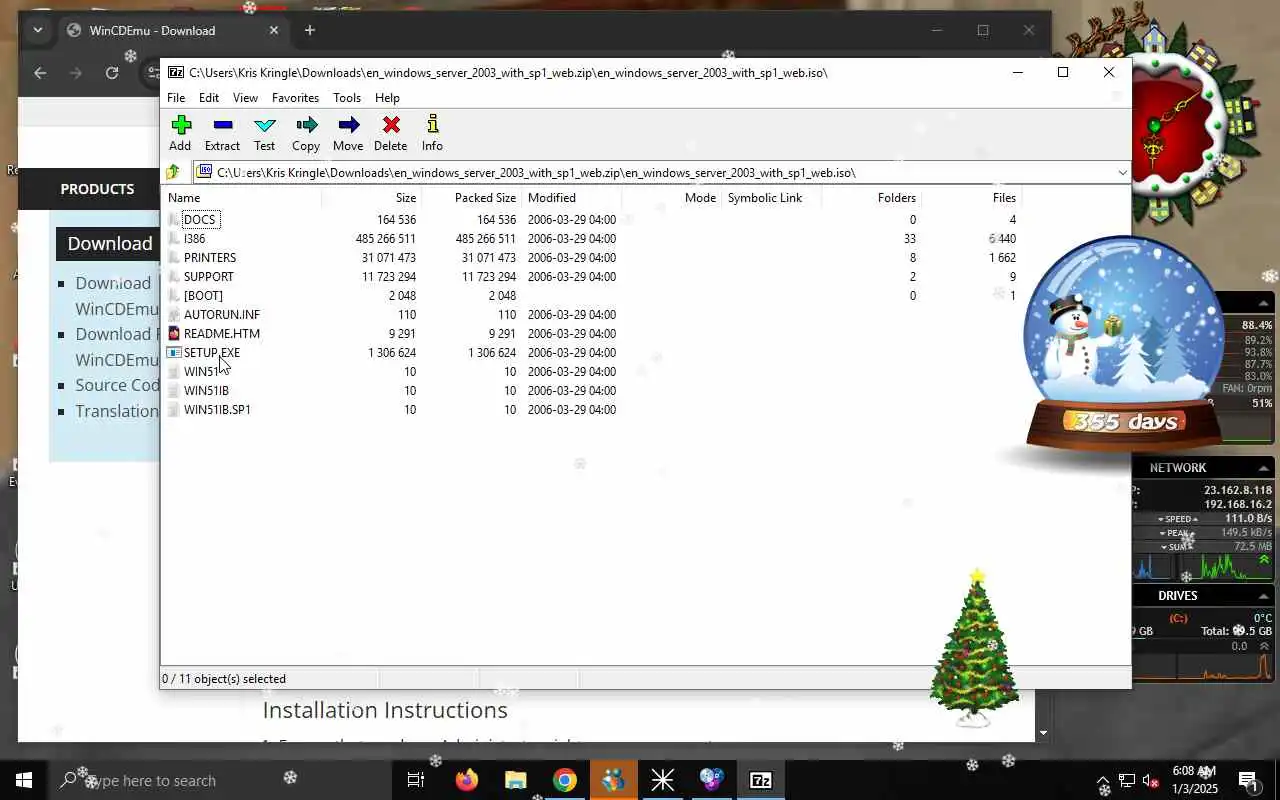Select the AUTORUN.INF file
The image size is (1280, 800).
tap(221, 314)
